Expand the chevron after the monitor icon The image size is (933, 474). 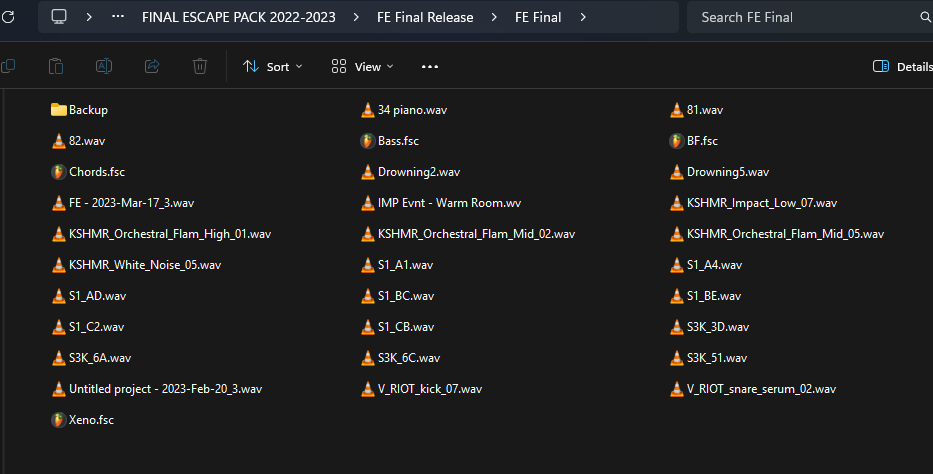coord(89,17)
